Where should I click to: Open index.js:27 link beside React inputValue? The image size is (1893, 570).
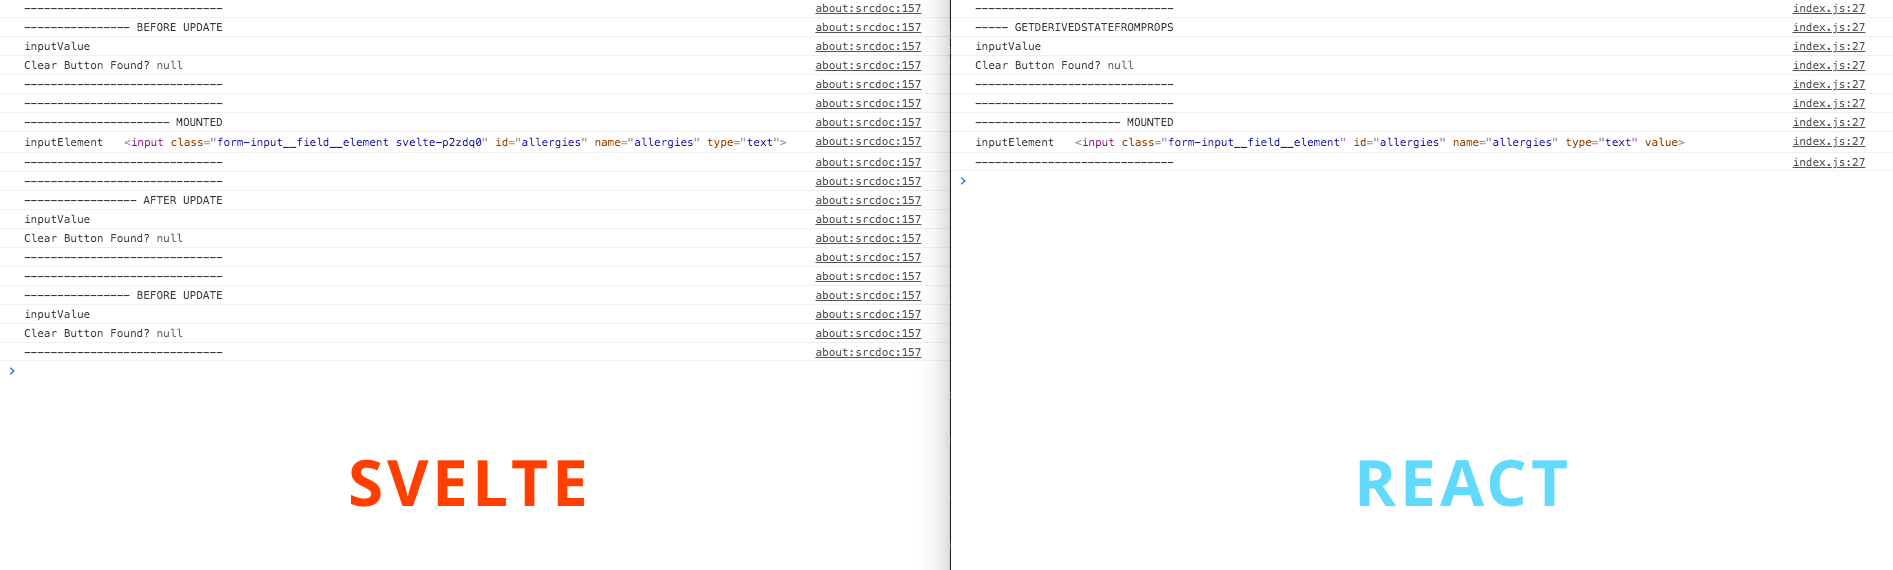(1828, 46)
